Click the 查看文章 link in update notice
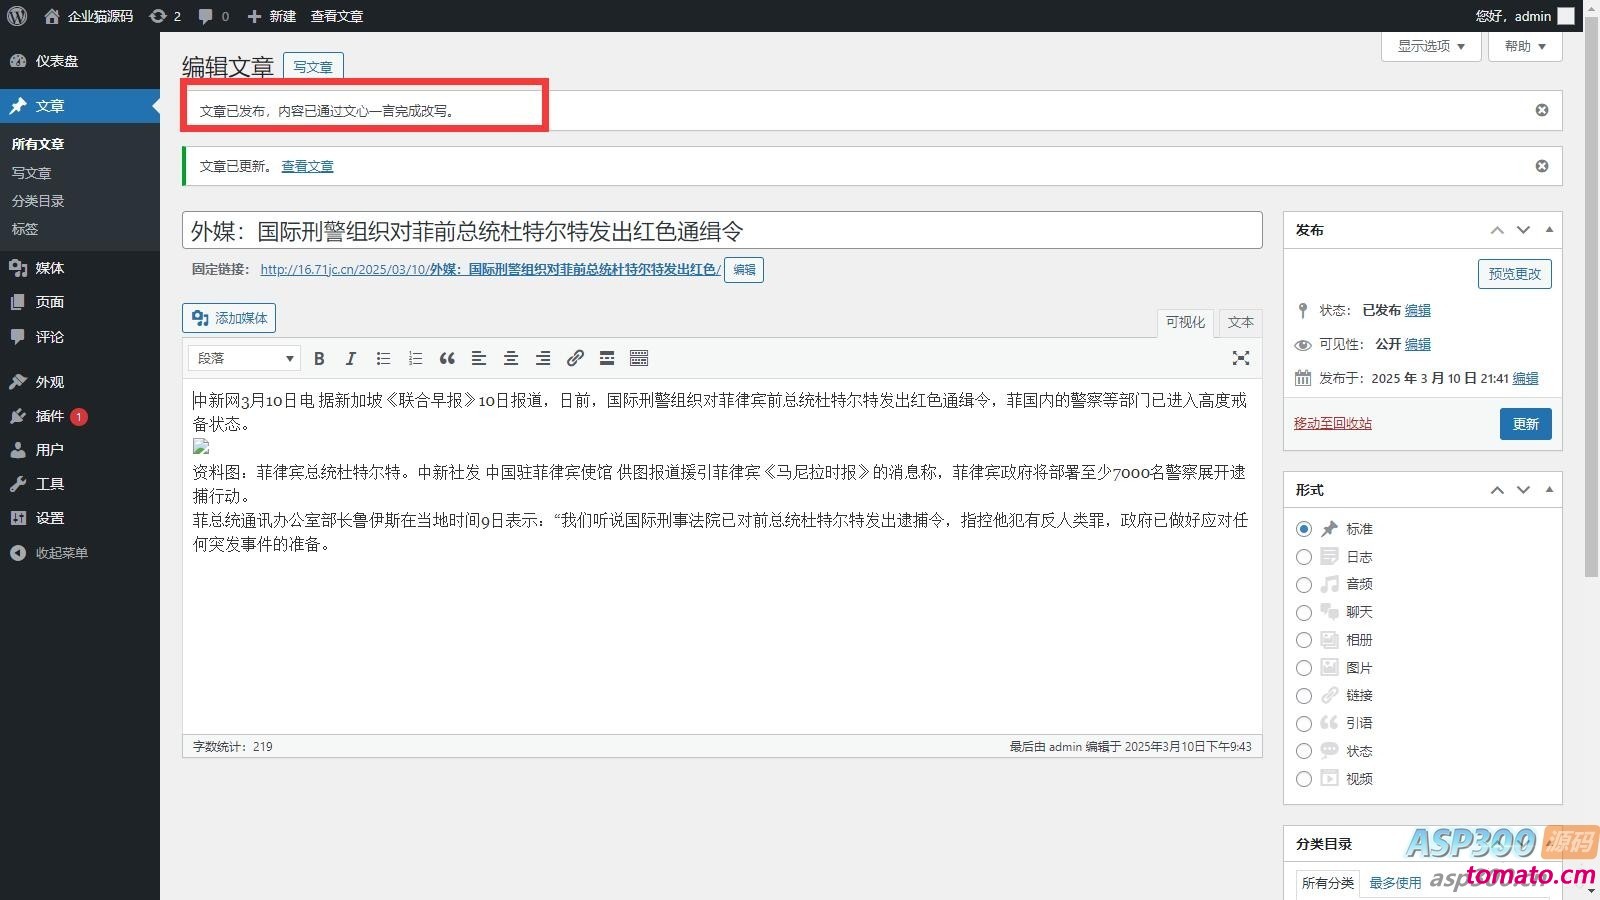 tap(307, 166)
